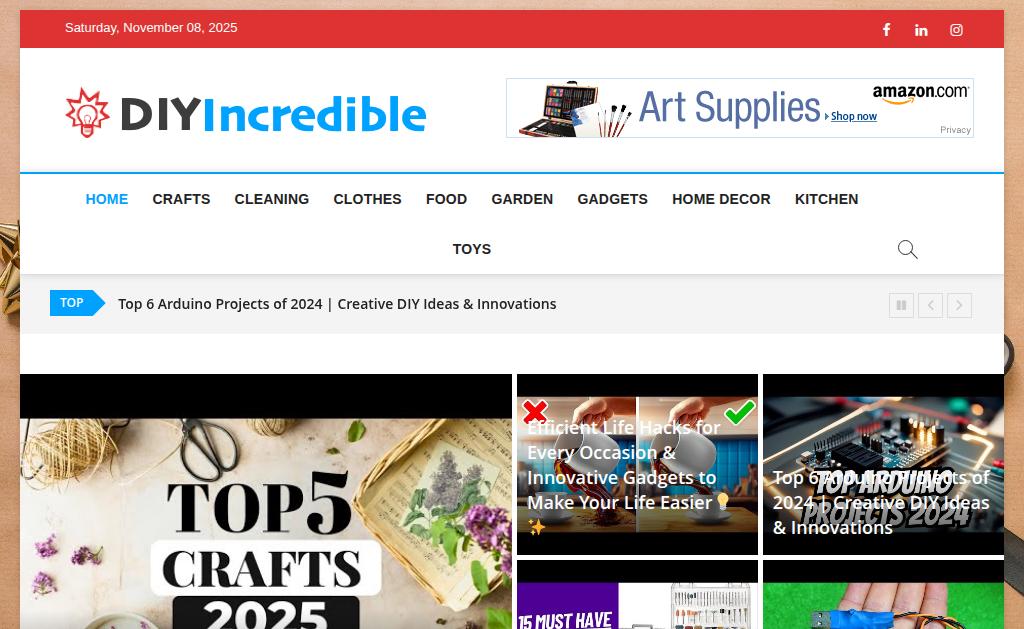
Task: Click the Amazon Shop now link
Action: [854, 116]
